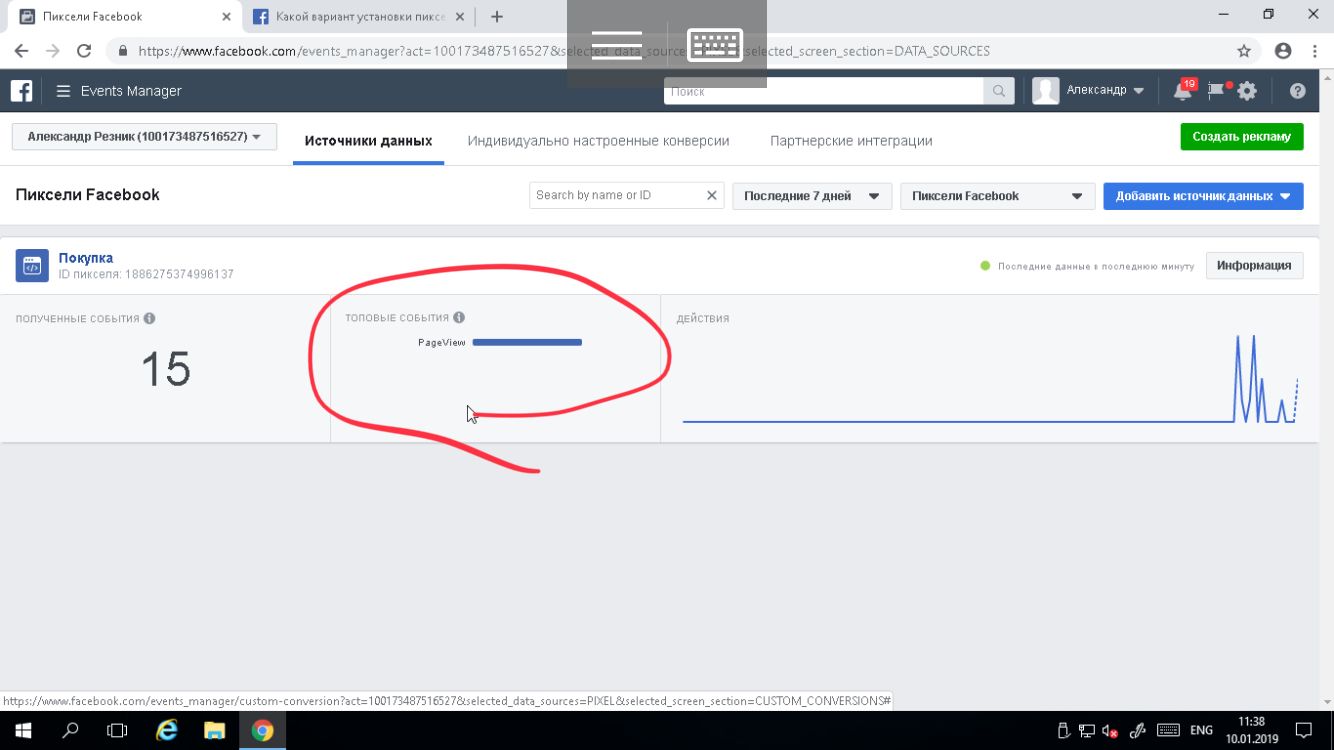Switch to Партнерские интеграции tab
This screenshot has height=750, width=1334.
(851, 141)
